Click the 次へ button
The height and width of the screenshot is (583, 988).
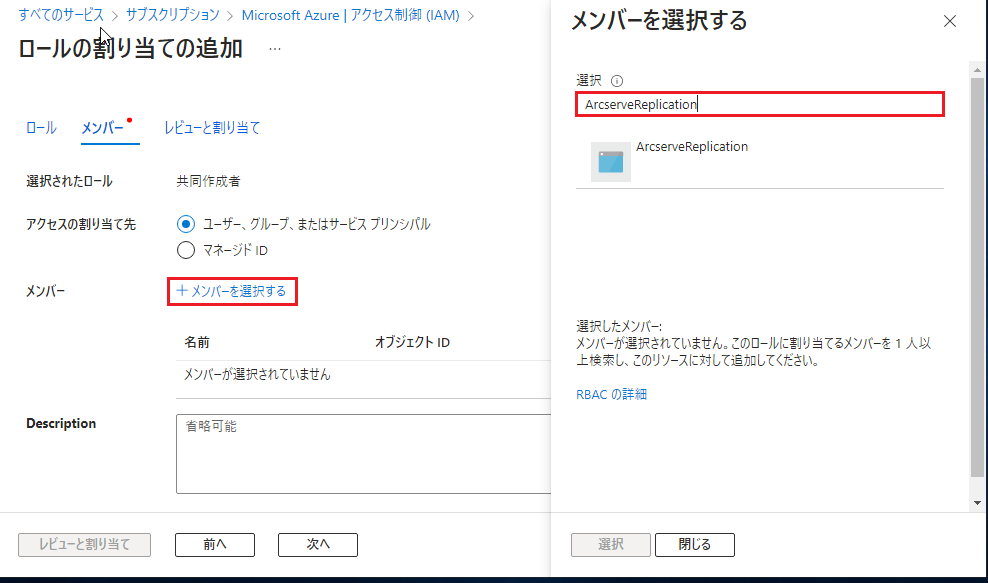318,545
